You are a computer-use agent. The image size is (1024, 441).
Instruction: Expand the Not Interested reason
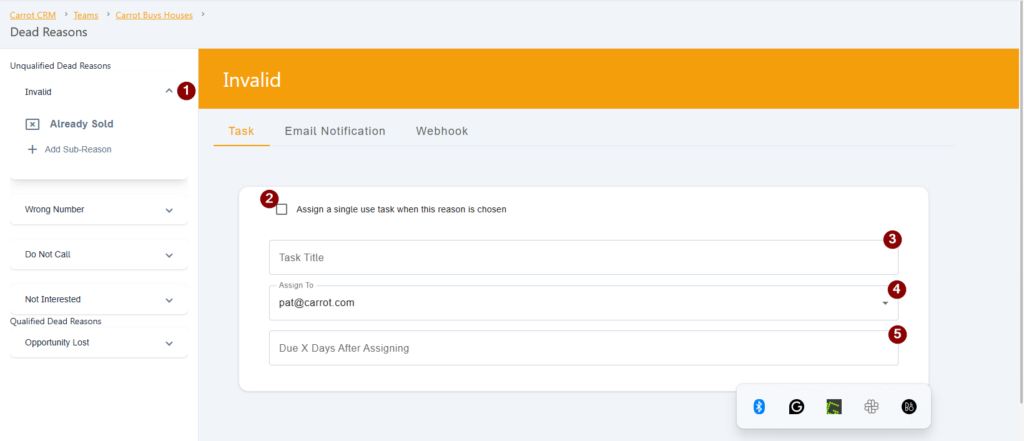point(169,301)
